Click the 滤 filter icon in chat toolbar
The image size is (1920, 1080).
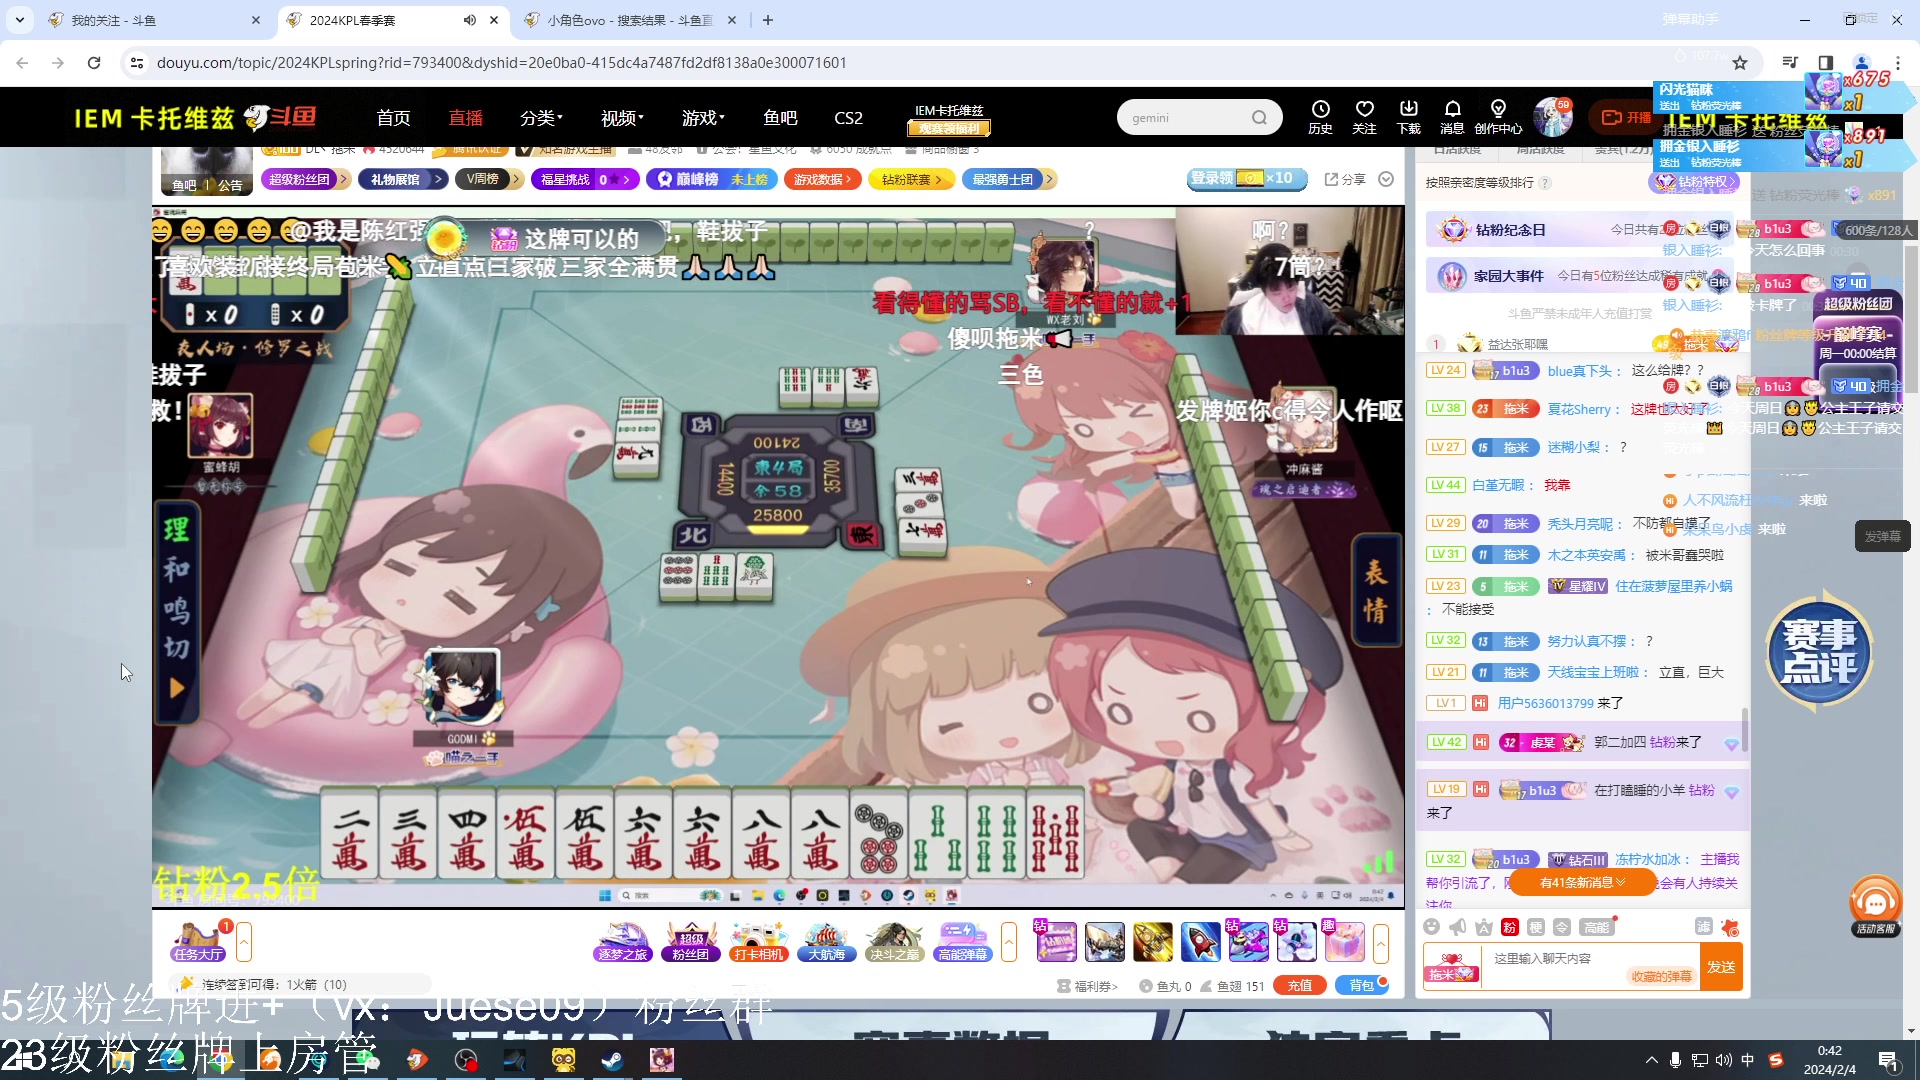point(1704,927)
